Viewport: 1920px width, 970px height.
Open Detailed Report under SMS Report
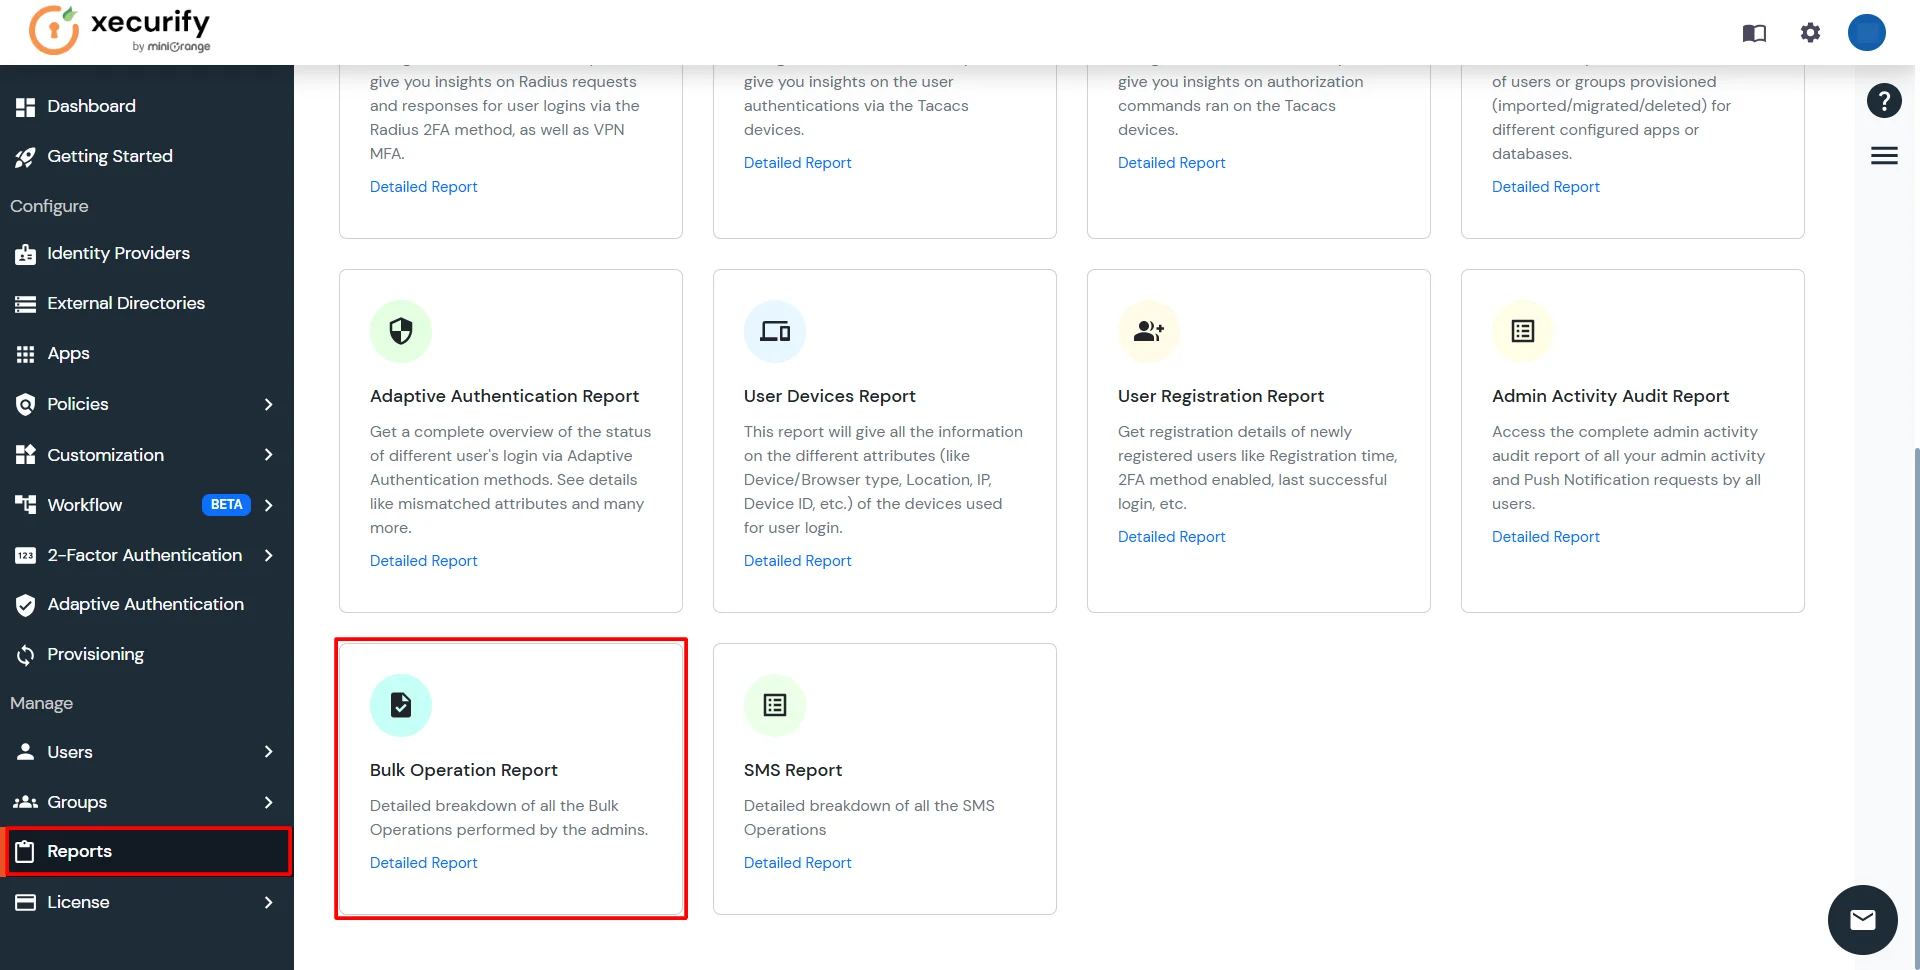pyautogui.click(x=797, y=862)
